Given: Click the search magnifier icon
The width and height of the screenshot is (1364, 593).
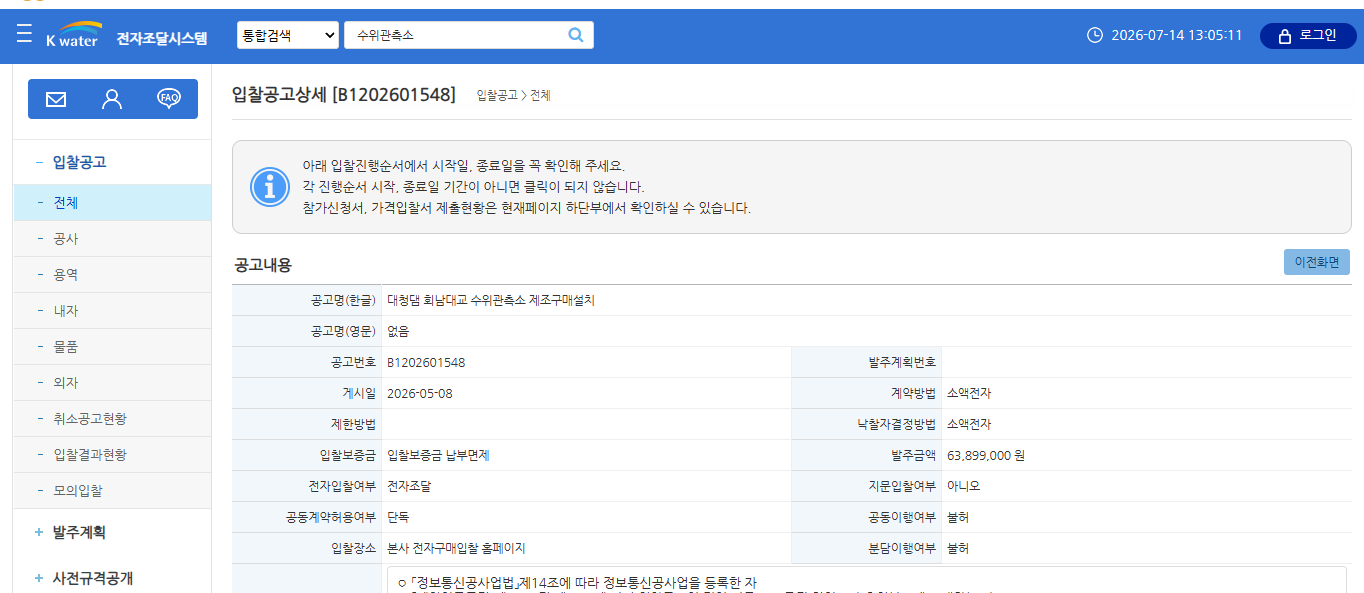Looking at the screenshot, I should (x=576, y=35).
